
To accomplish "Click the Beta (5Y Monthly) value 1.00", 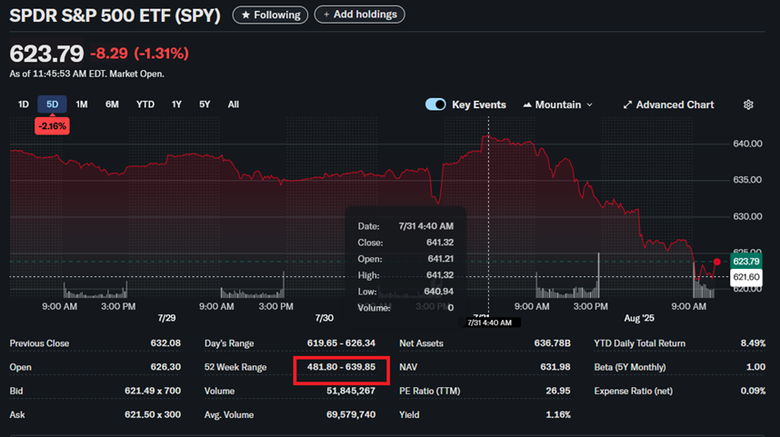I will pos(756,367).
